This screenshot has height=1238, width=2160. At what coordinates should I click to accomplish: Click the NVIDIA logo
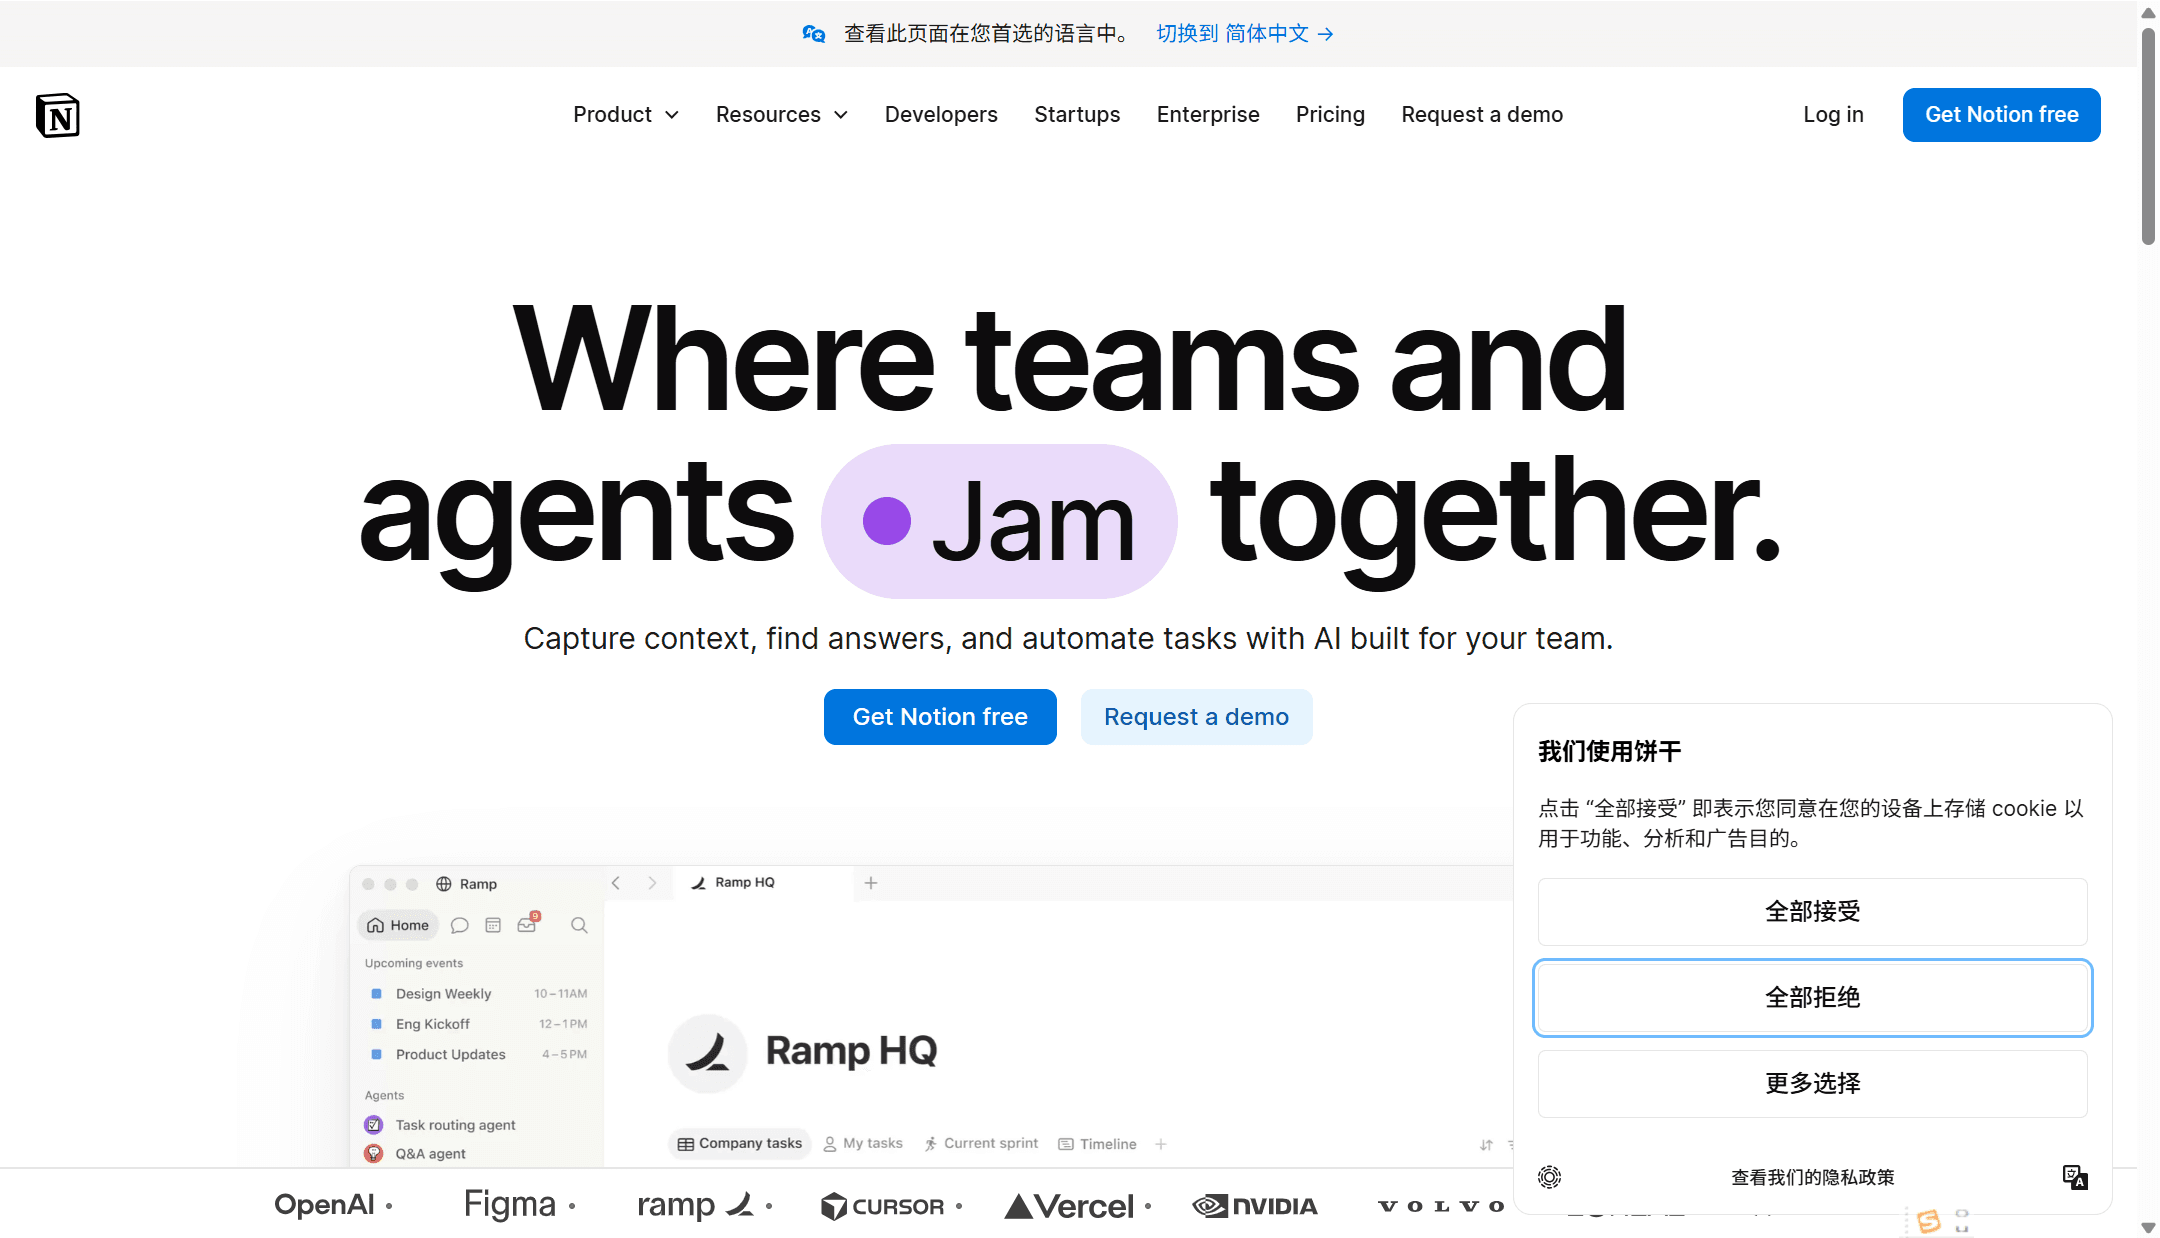click(x=1255, y=1206)
